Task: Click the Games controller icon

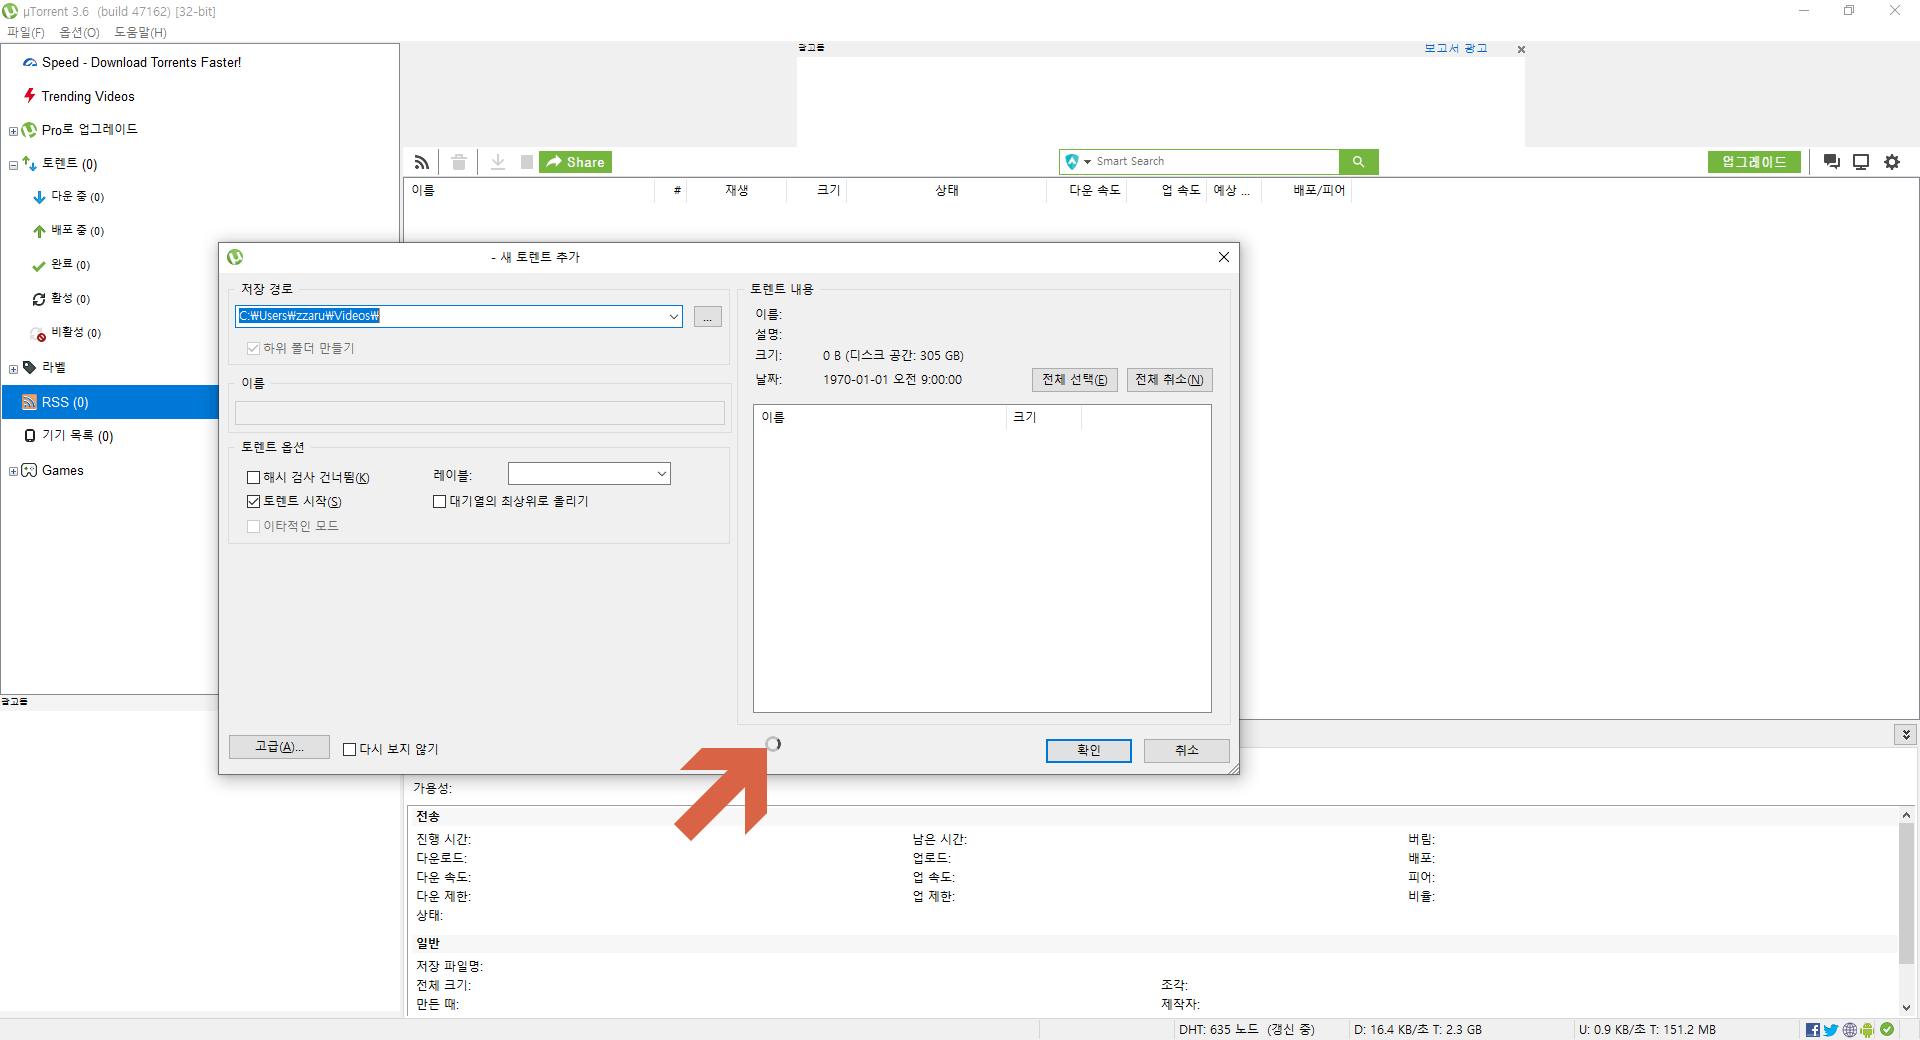Action: [29, 470]
